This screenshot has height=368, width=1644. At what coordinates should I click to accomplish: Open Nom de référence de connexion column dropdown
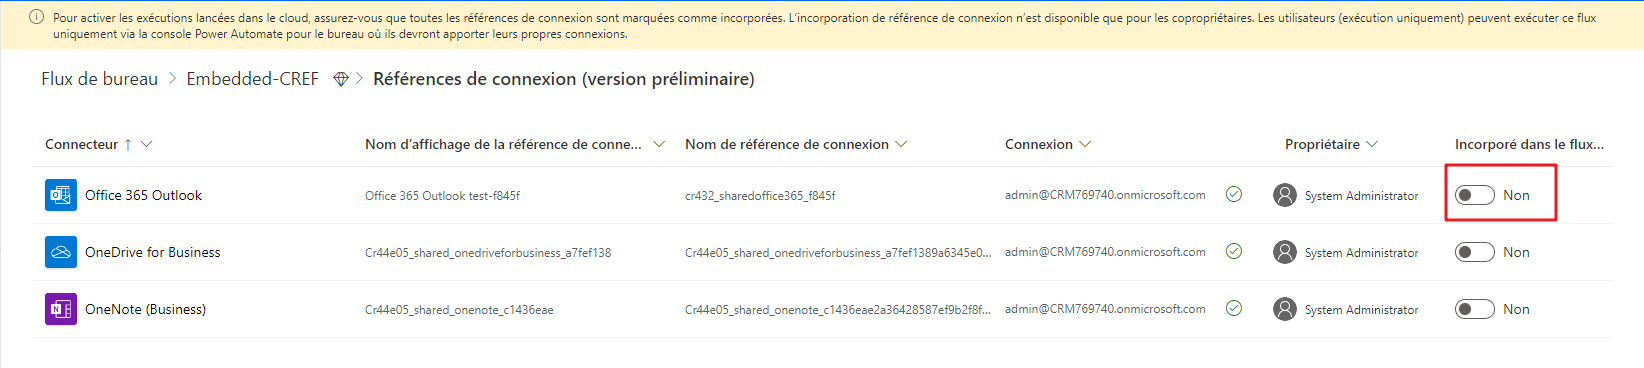coord(901,144)
